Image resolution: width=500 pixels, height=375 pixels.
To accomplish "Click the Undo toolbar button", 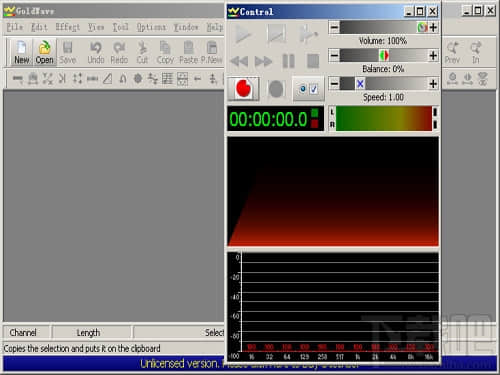I will pos(96,52).
